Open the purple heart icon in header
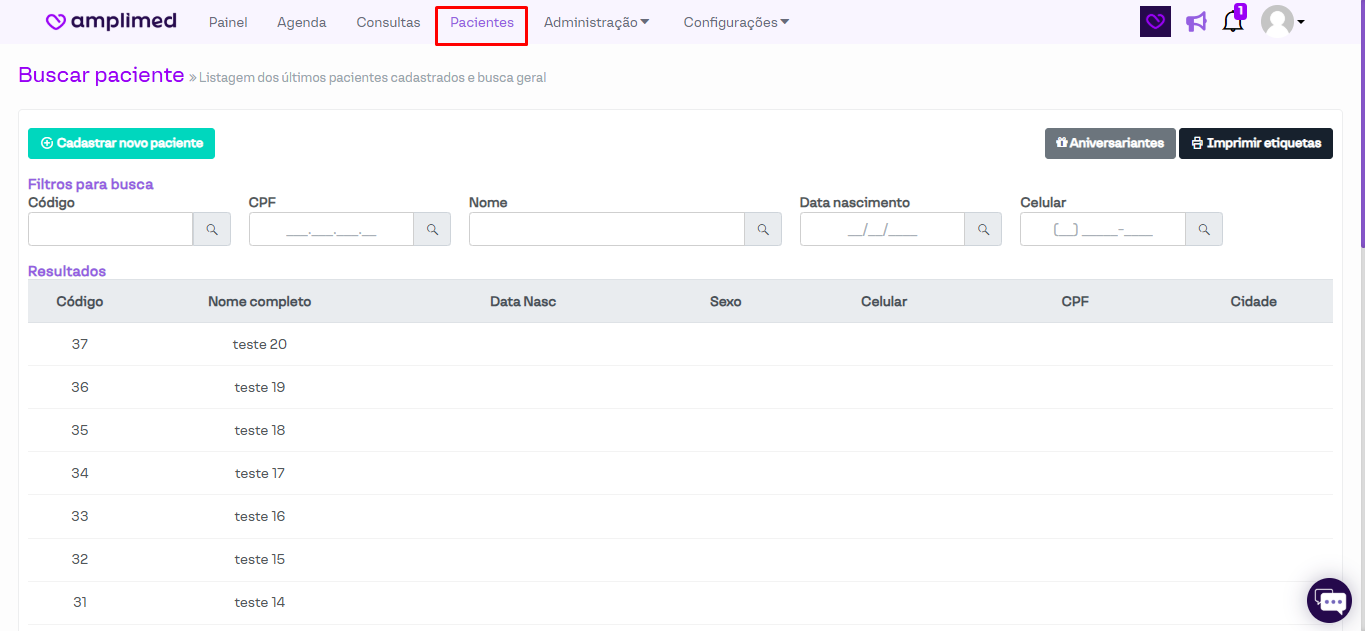Image resolution: width=1365 pixels, height=631 pixels. click(1155, 22)
